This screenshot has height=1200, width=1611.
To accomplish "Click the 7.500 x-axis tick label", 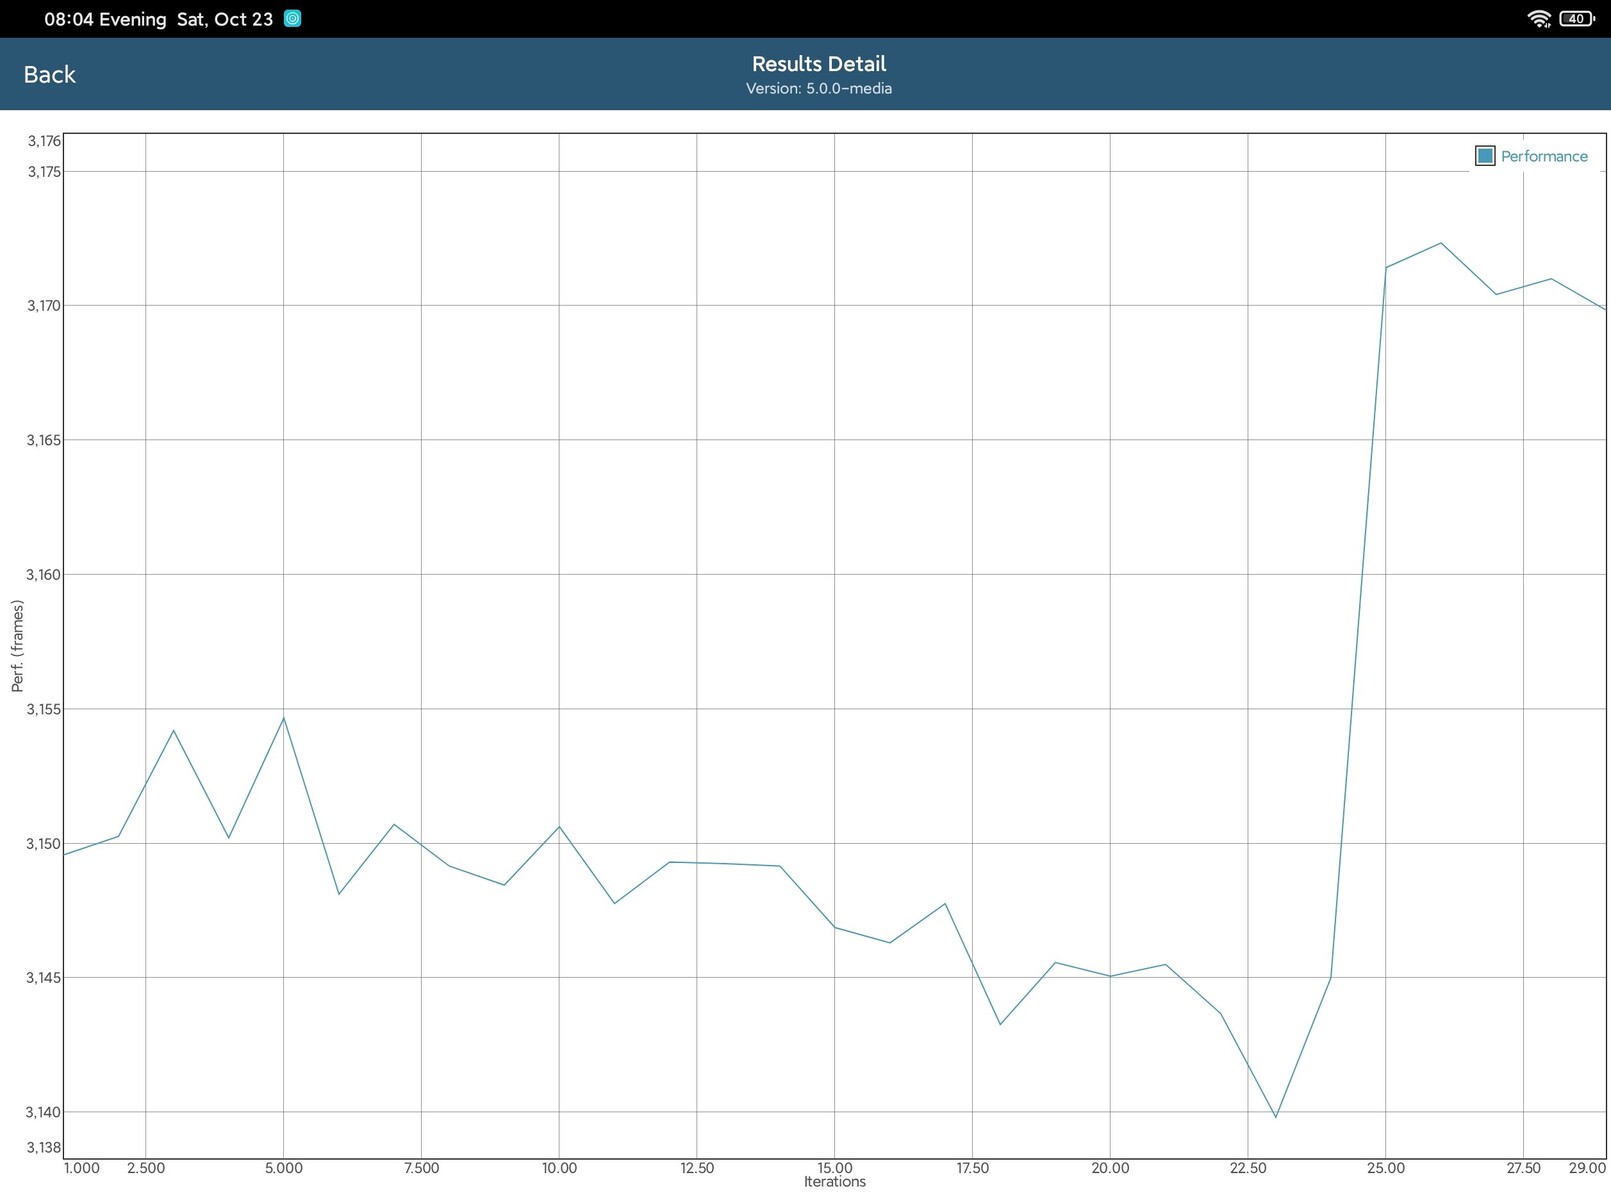I will [x=421, y=1168].
